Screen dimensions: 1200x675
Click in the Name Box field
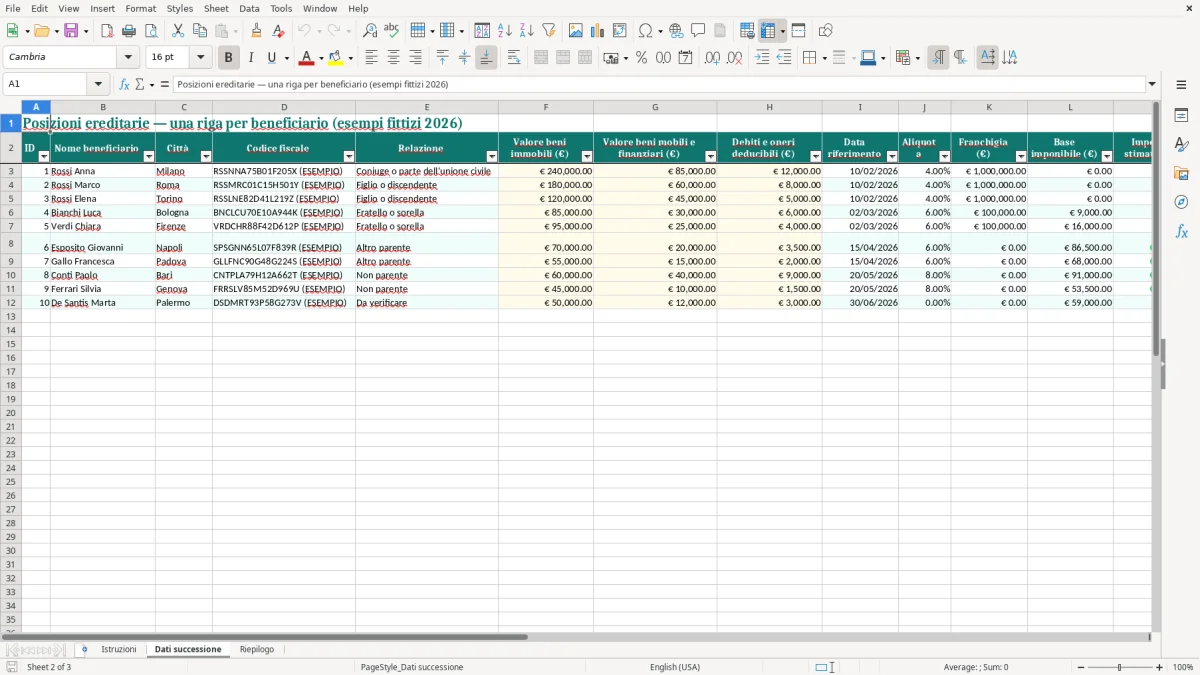tap(46, 84)
